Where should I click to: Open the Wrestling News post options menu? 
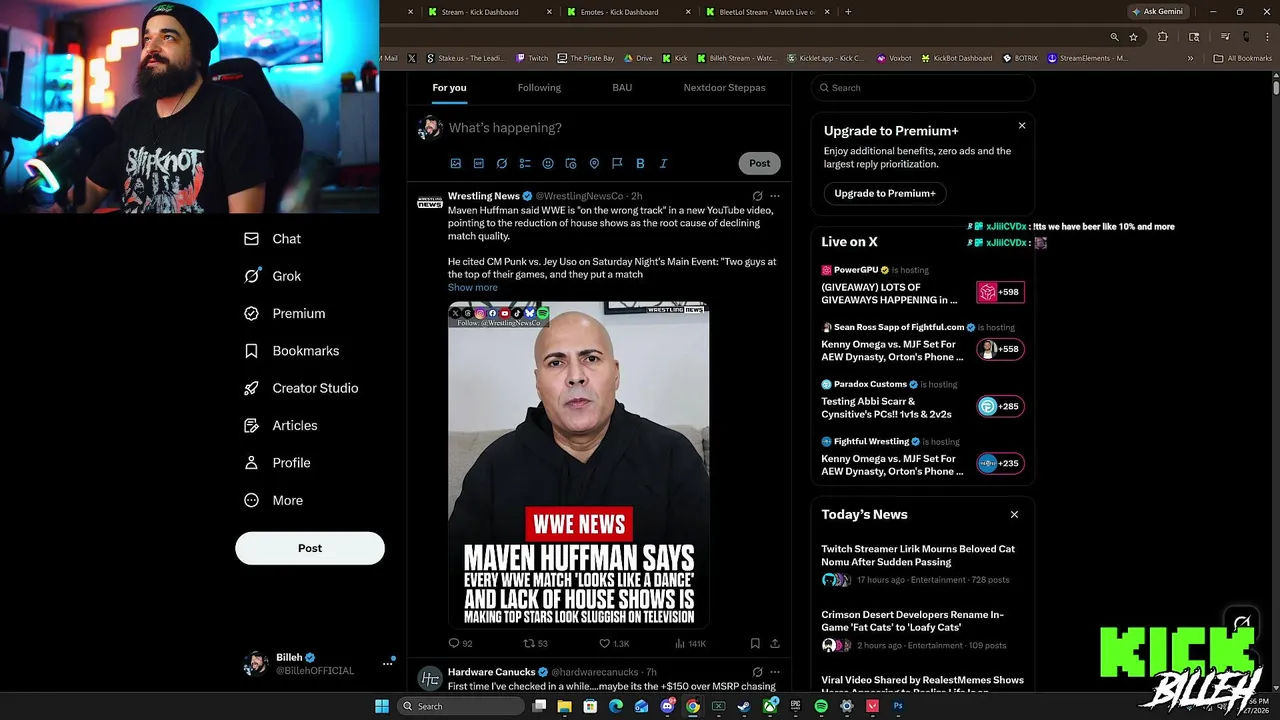[774, 196]
